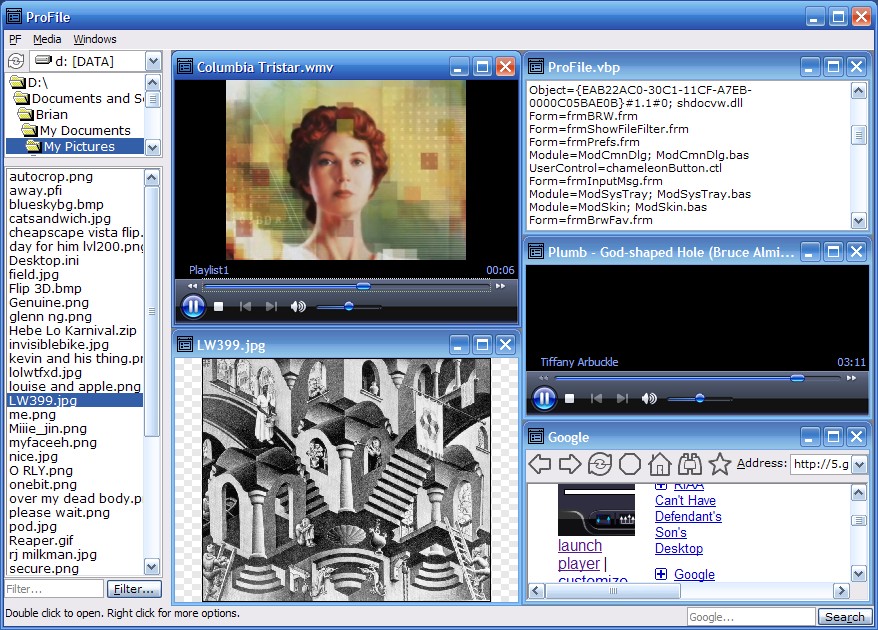
Task: Click the Search button in Google window
Action: coord(845,617)
